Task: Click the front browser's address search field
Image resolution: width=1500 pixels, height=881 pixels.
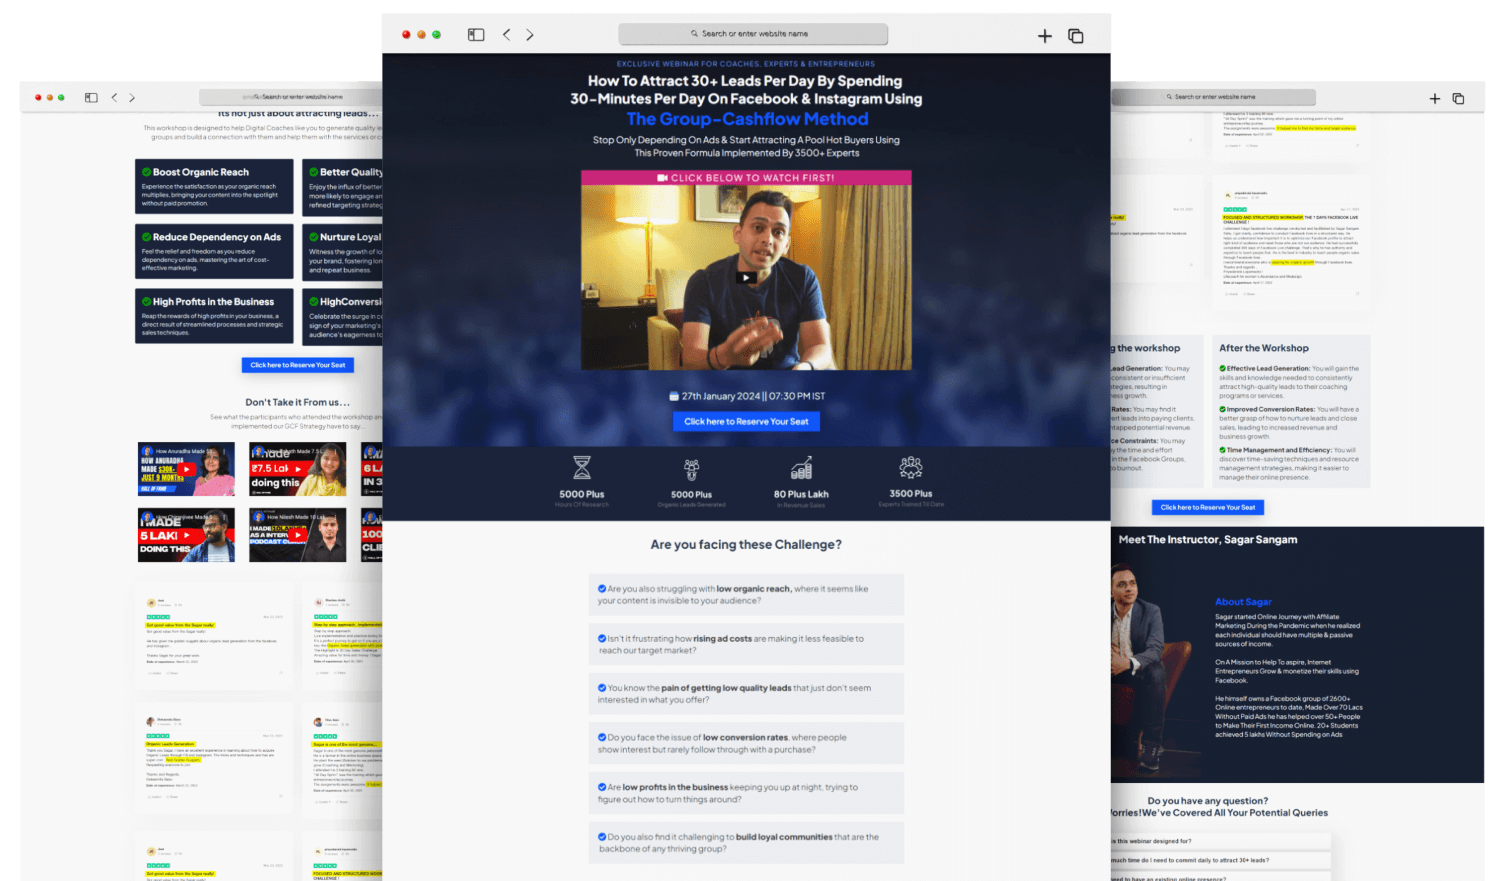Action: point(753,34)
